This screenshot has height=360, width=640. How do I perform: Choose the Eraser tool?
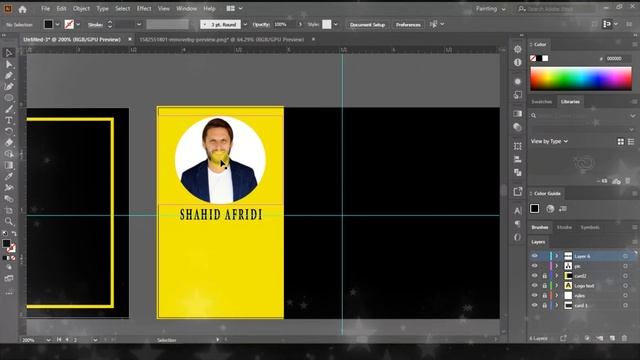[x=9, y=143]
